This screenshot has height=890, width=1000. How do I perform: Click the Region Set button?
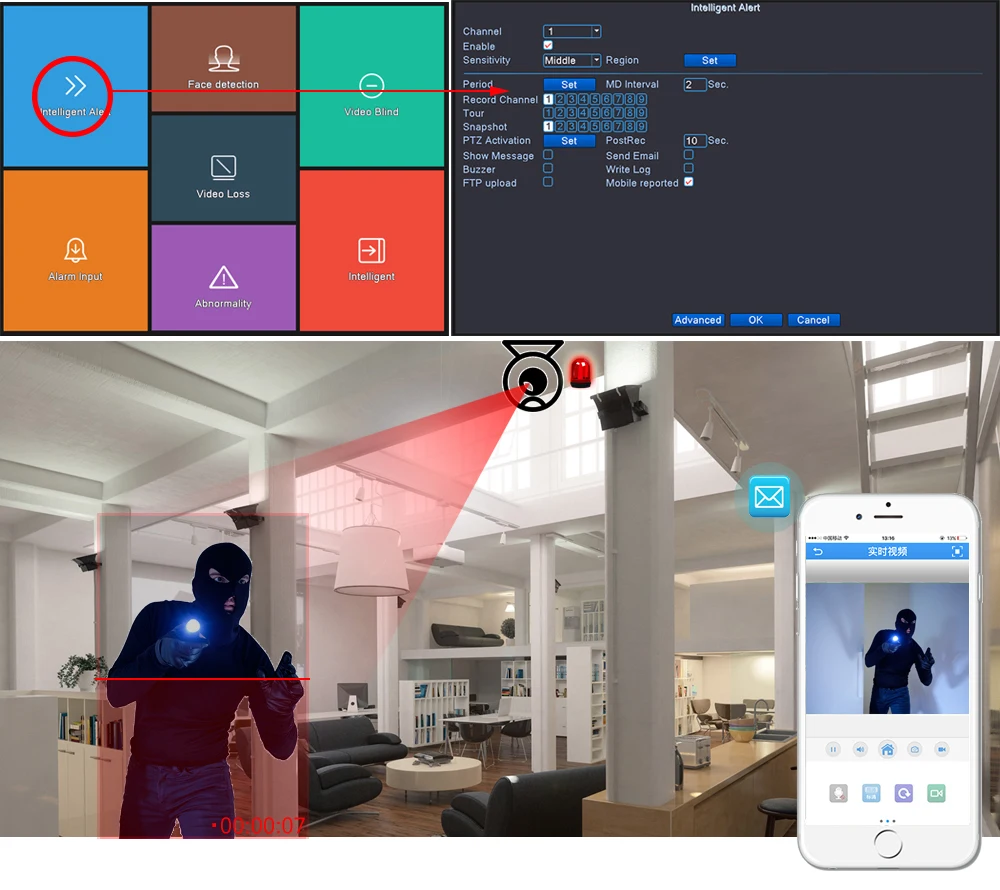pyautogui.click(x=710, y=60)
